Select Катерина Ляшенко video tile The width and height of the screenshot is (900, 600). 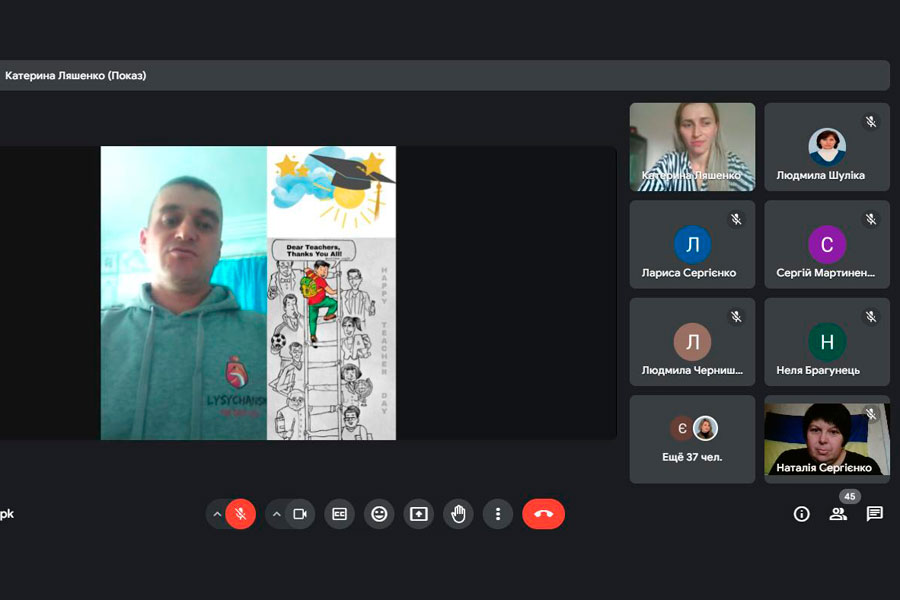(x=692, y=147)
